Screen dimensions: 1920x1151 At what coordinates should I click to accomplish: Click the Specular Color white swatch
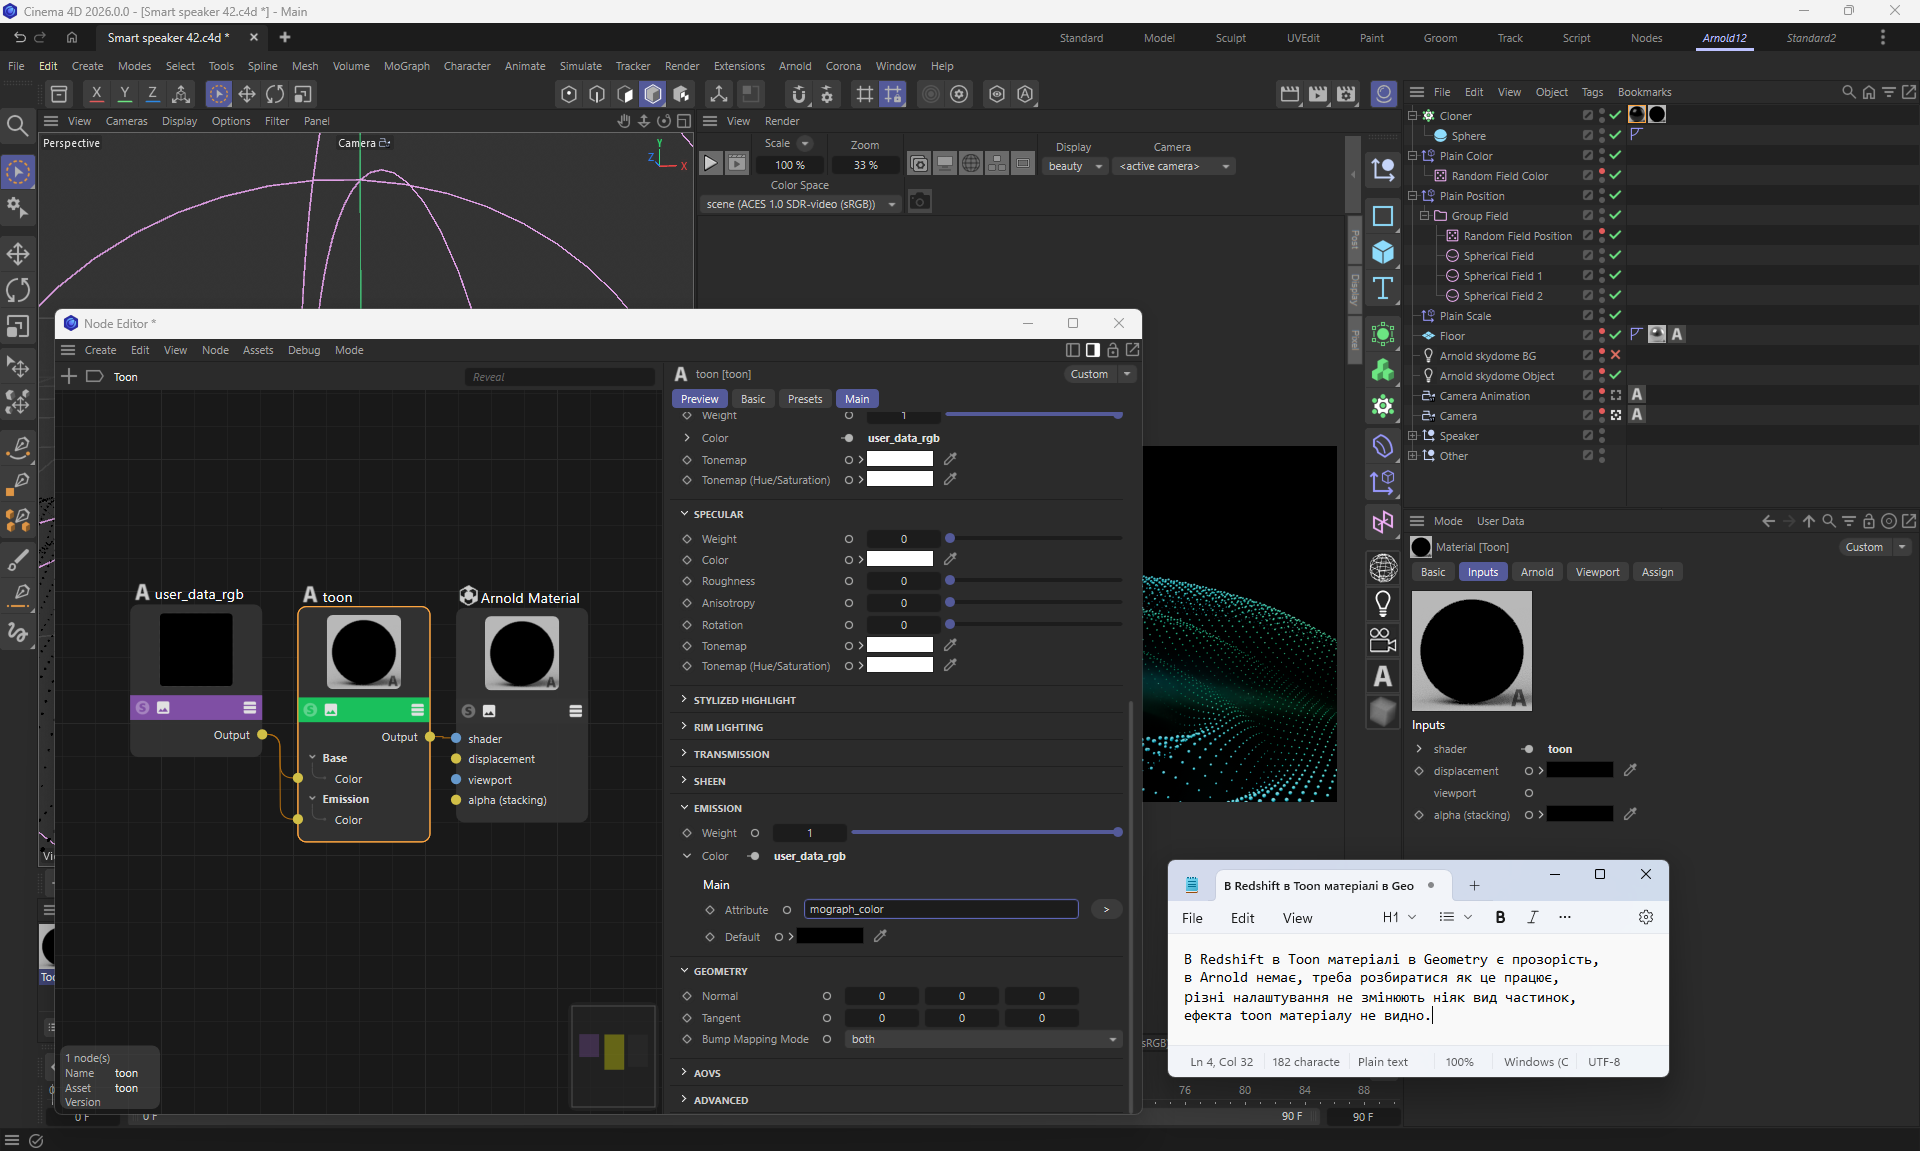click(x=899, y=560)
